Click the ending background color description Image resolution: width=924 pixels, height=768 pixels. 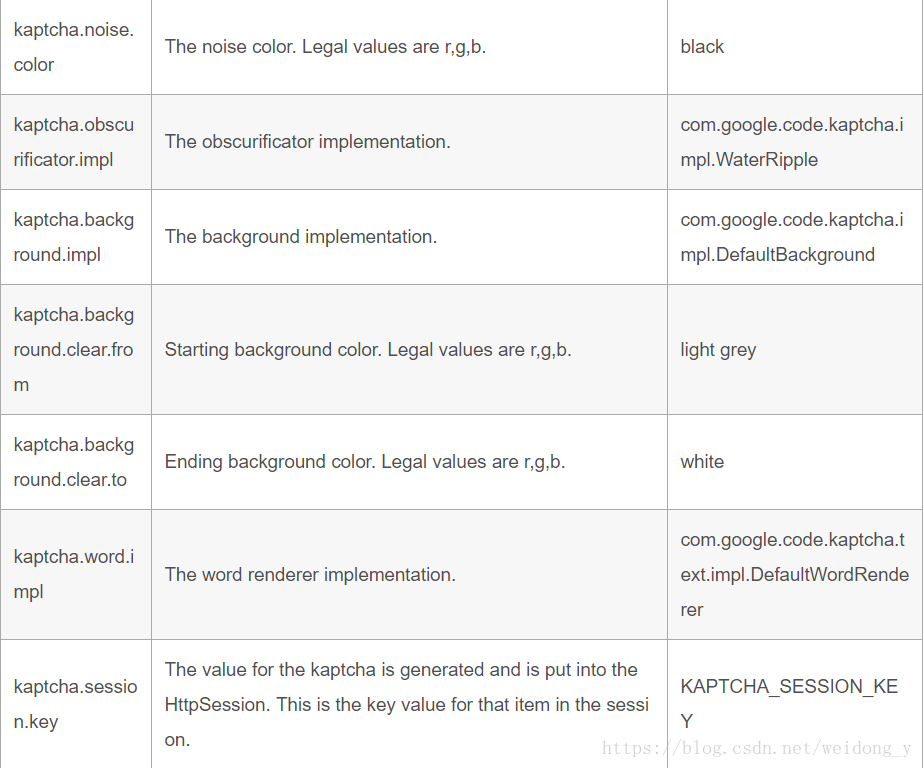point(365,462)
